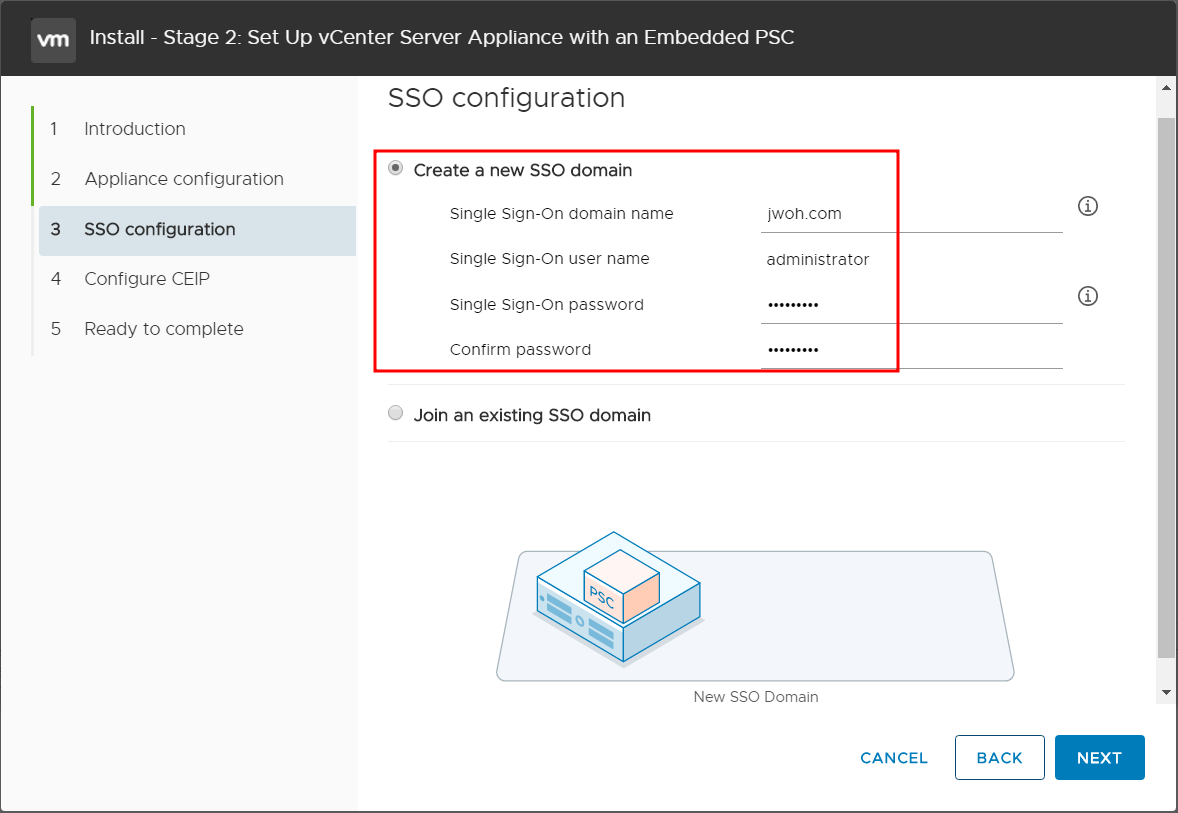1178x813 pixels.
Task: Select Create a new SSO domain radio
Action: pos(395,168)
